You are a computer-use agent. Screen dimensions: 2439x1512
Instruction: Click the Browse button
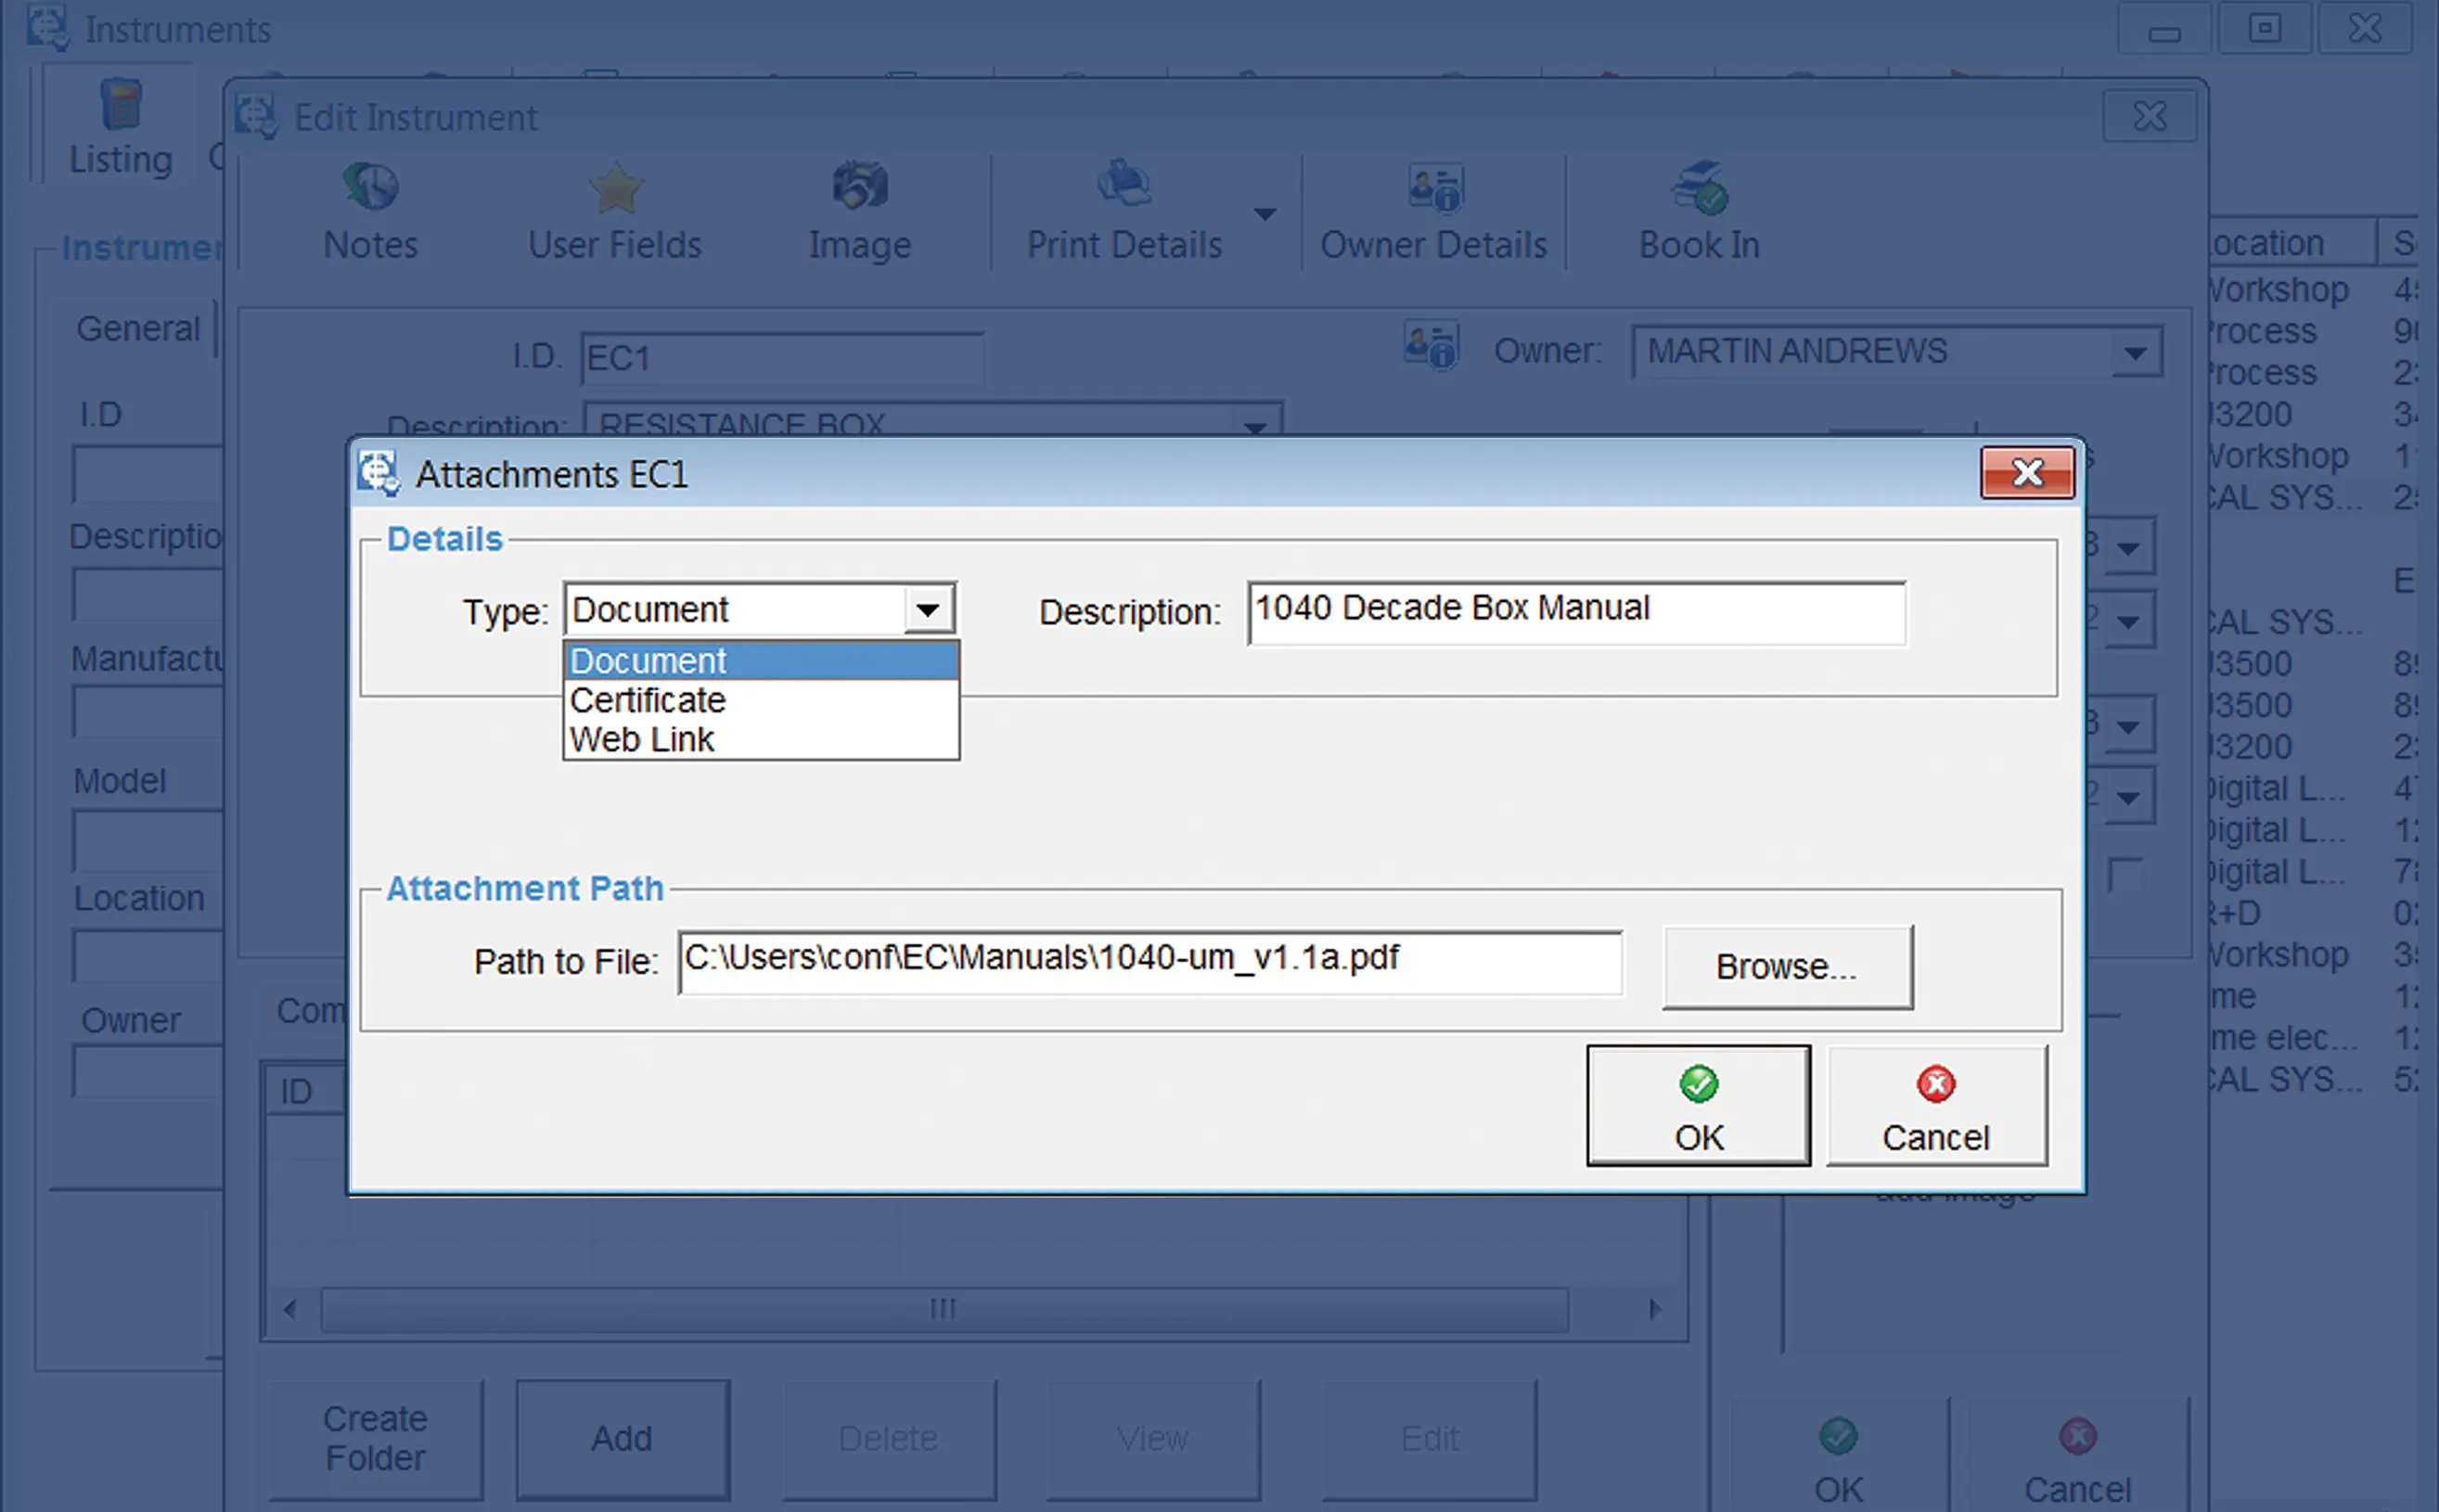pos(1787,965)
